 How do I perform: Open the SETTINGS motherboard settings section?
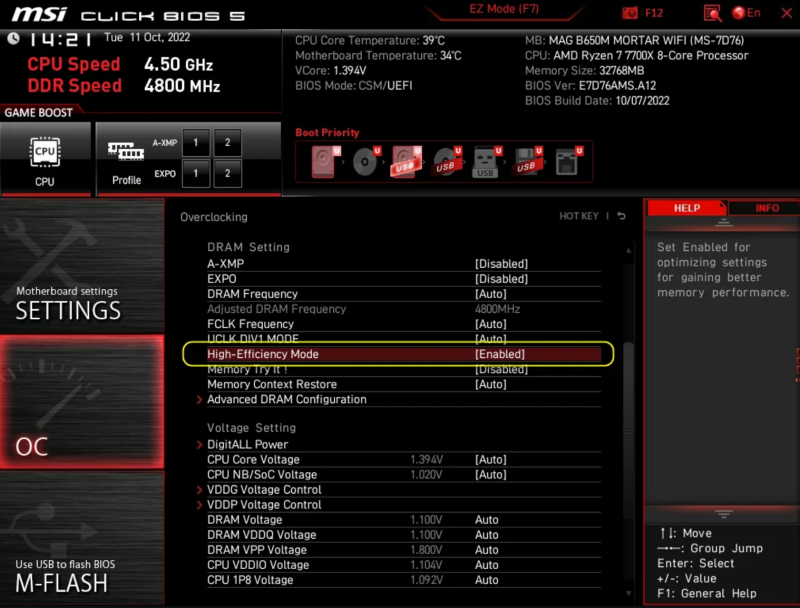coord(82,266)
